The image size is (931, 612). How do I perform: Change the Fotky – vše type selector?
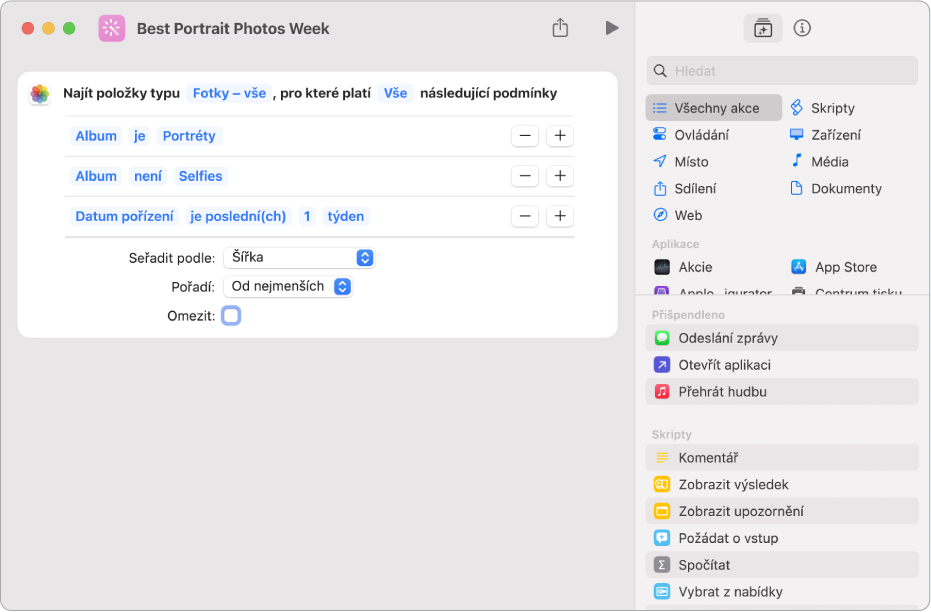pos(229,93)
